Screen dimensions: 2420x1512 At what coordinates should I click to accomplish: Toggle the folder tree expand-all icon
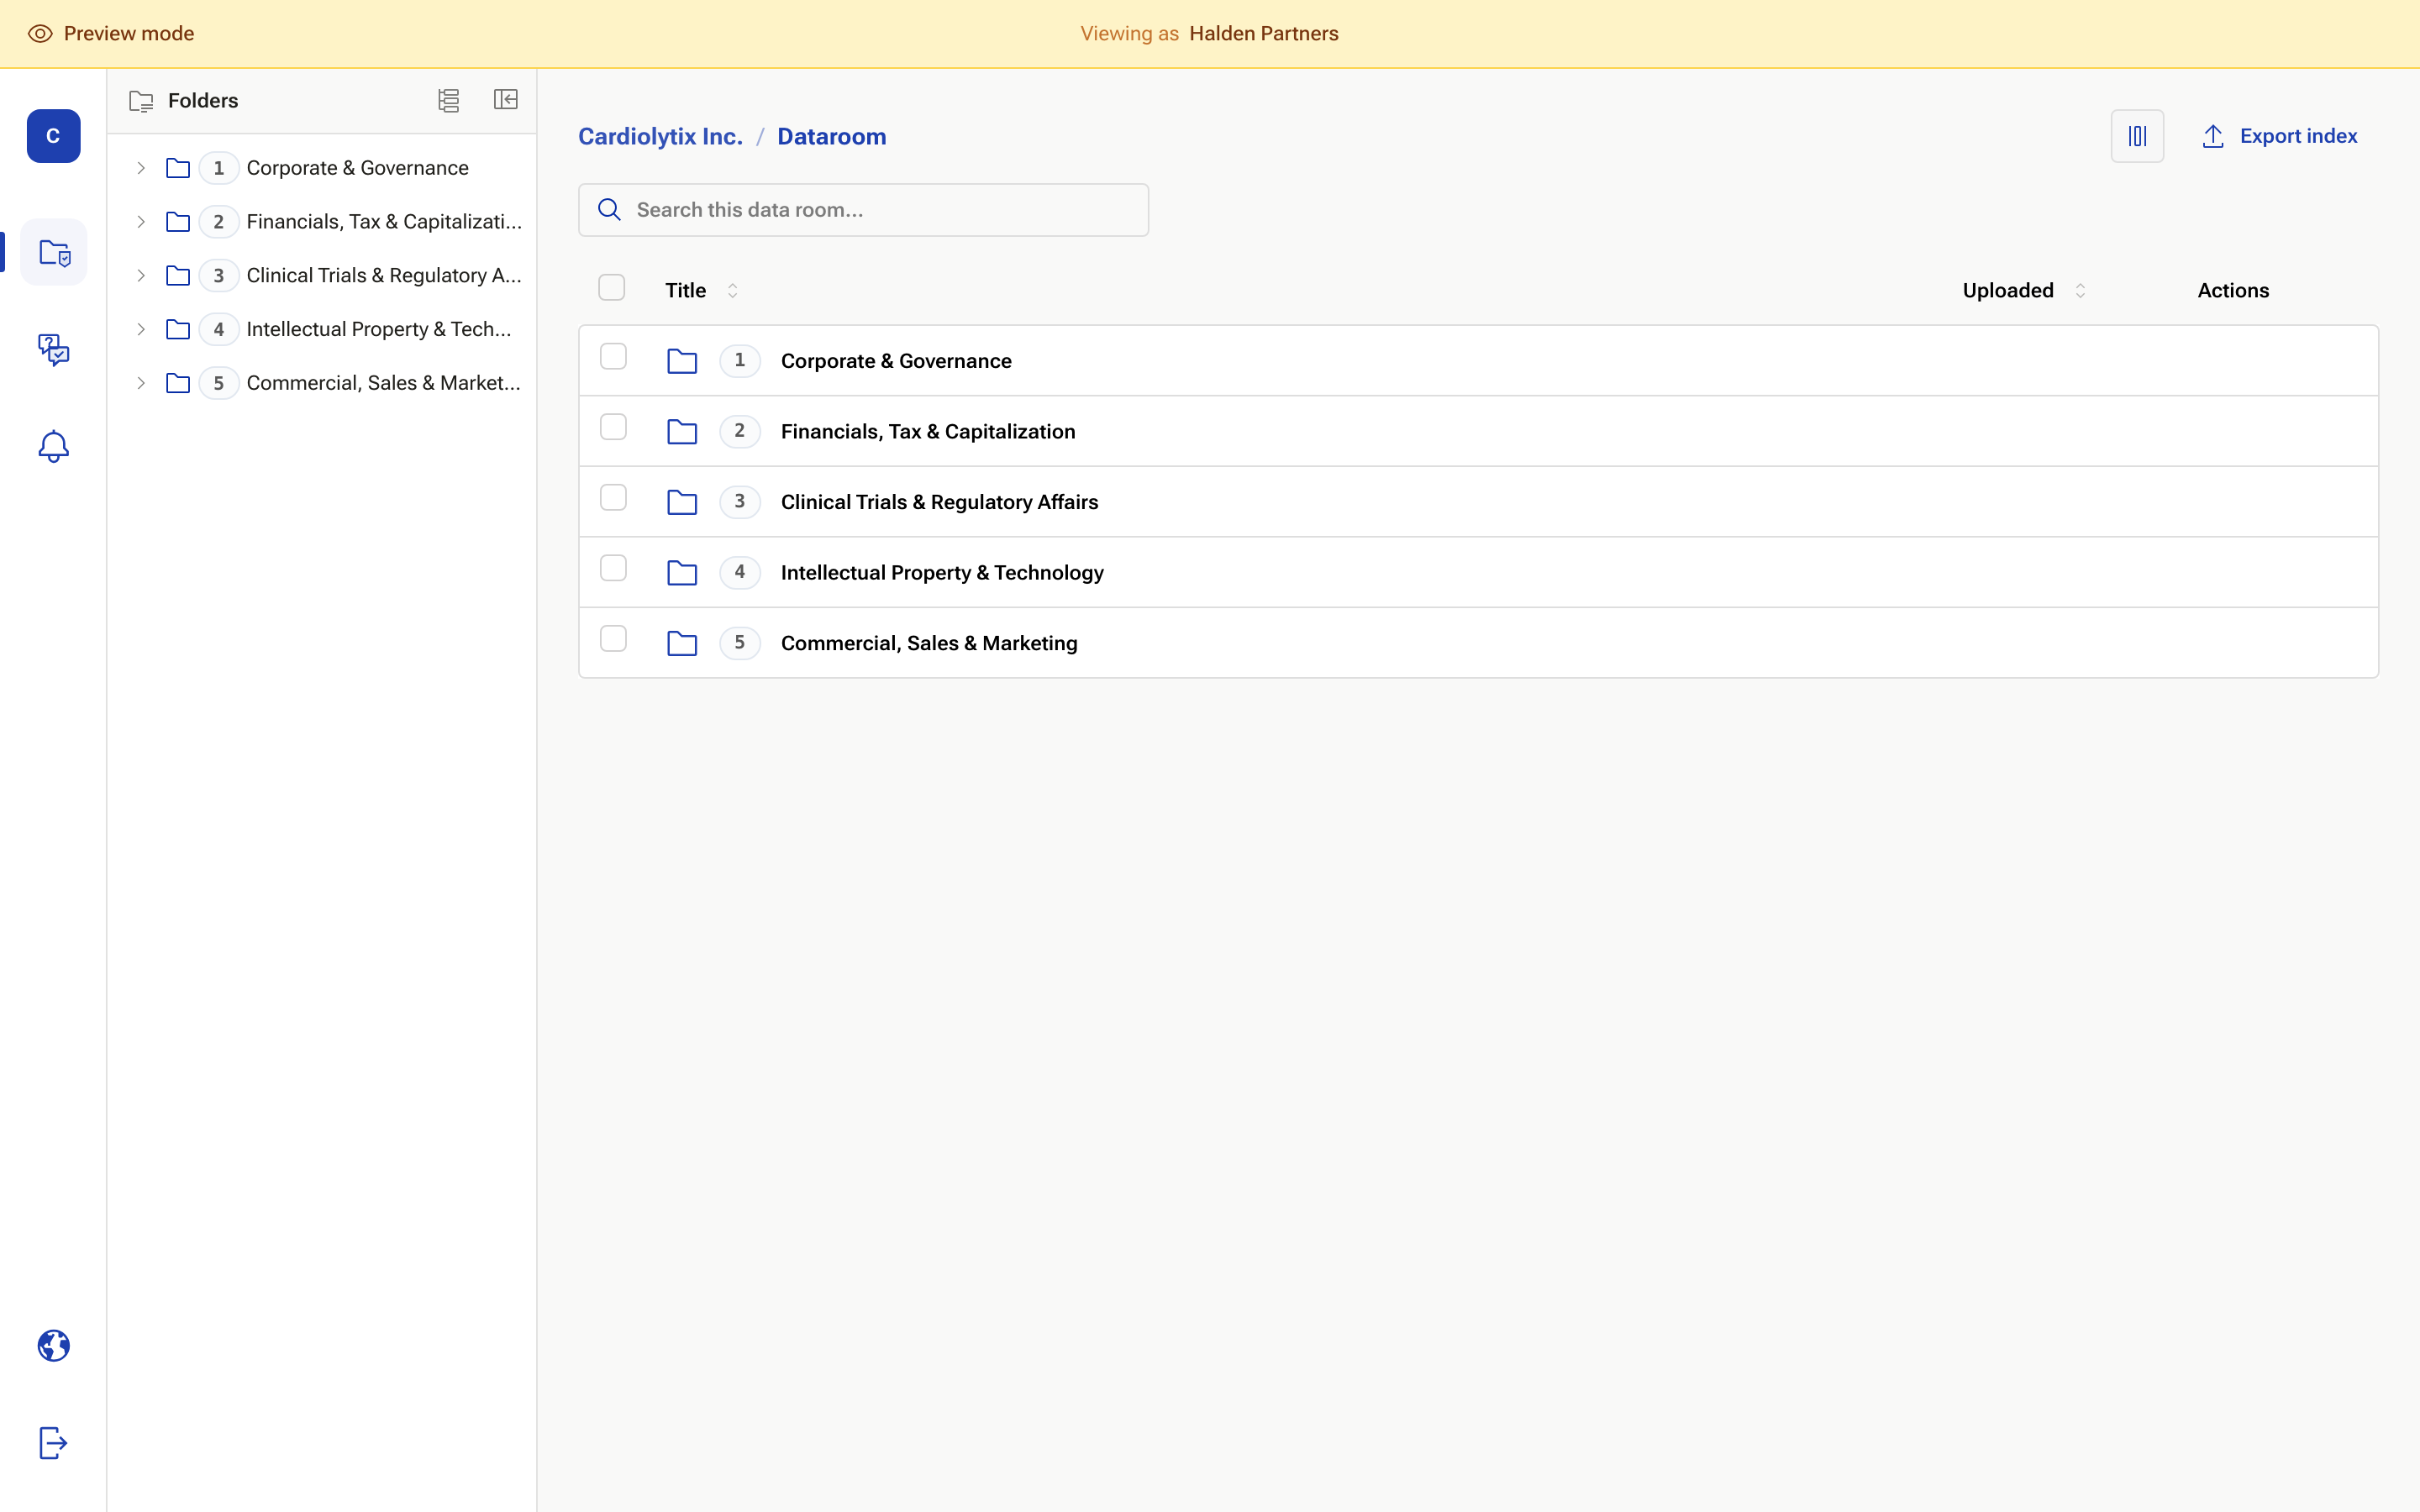(x=449, y=100)
